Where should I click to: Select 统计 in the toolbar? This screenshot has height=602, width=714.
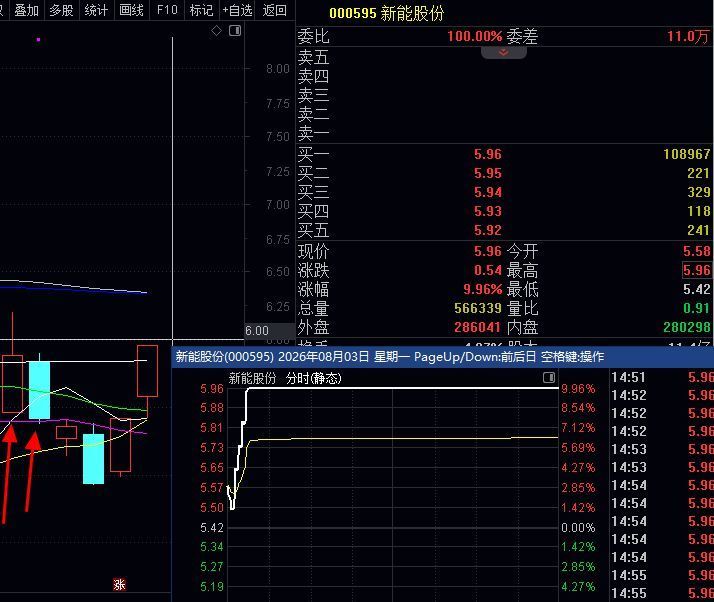96,10
